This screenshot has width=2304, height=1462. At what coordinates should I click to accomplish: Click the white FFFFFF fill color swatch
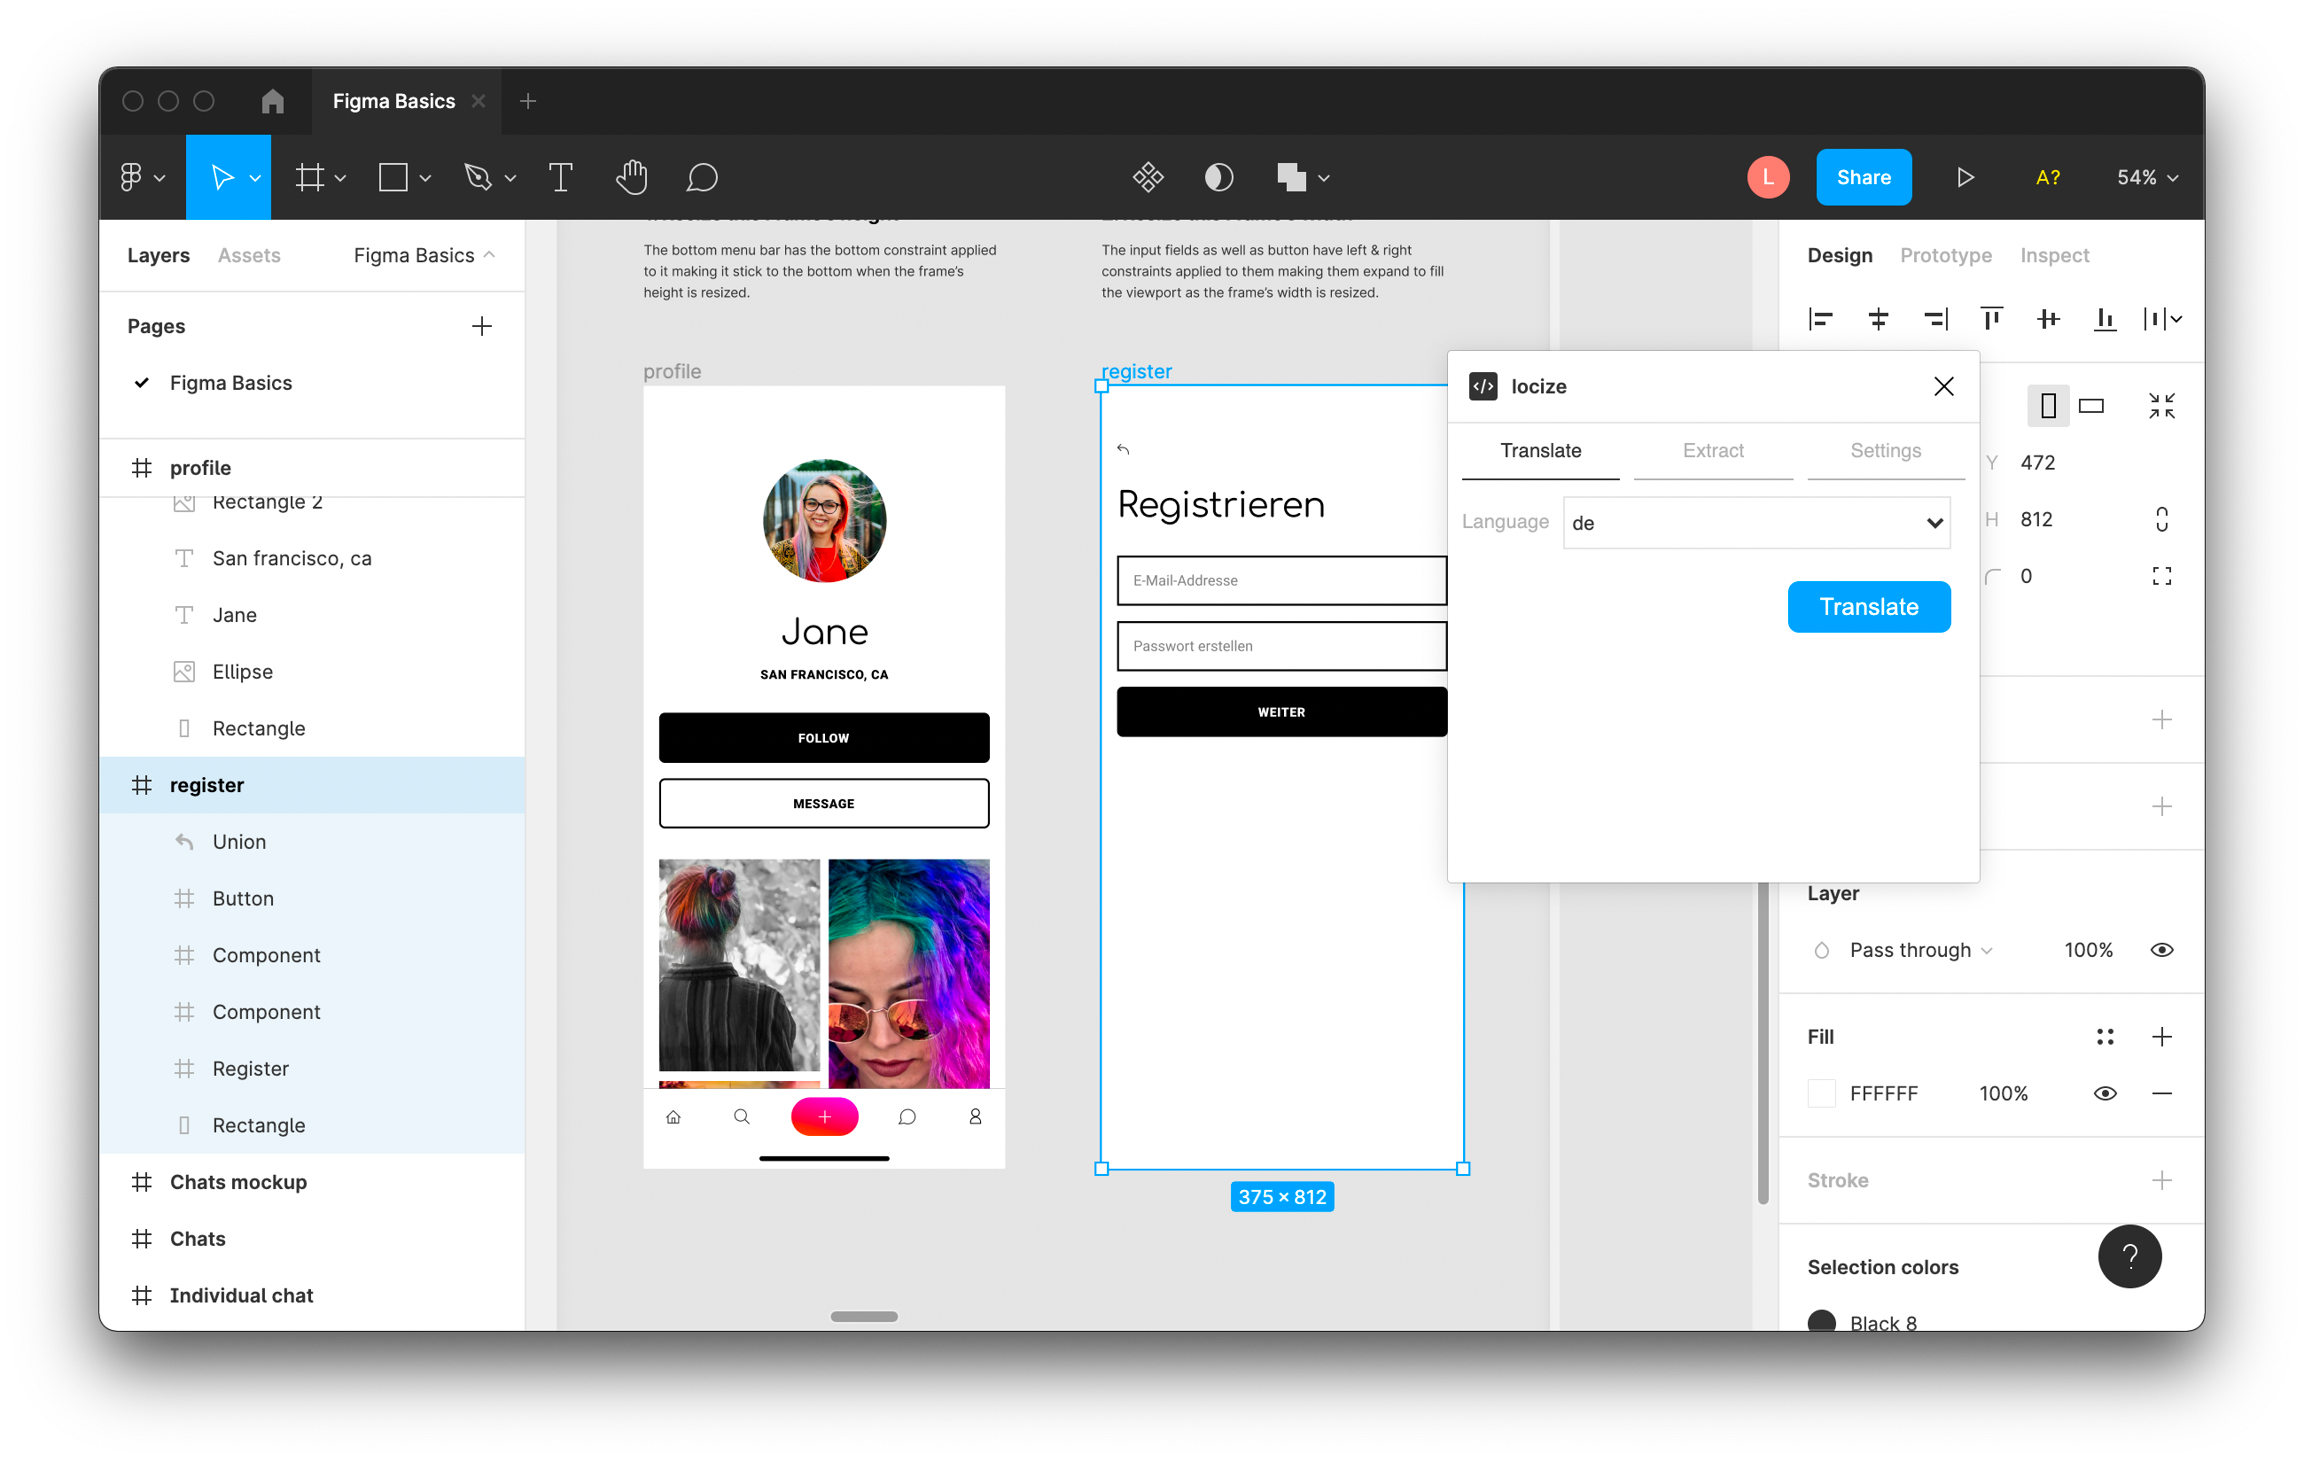tap(1821, 1093)
